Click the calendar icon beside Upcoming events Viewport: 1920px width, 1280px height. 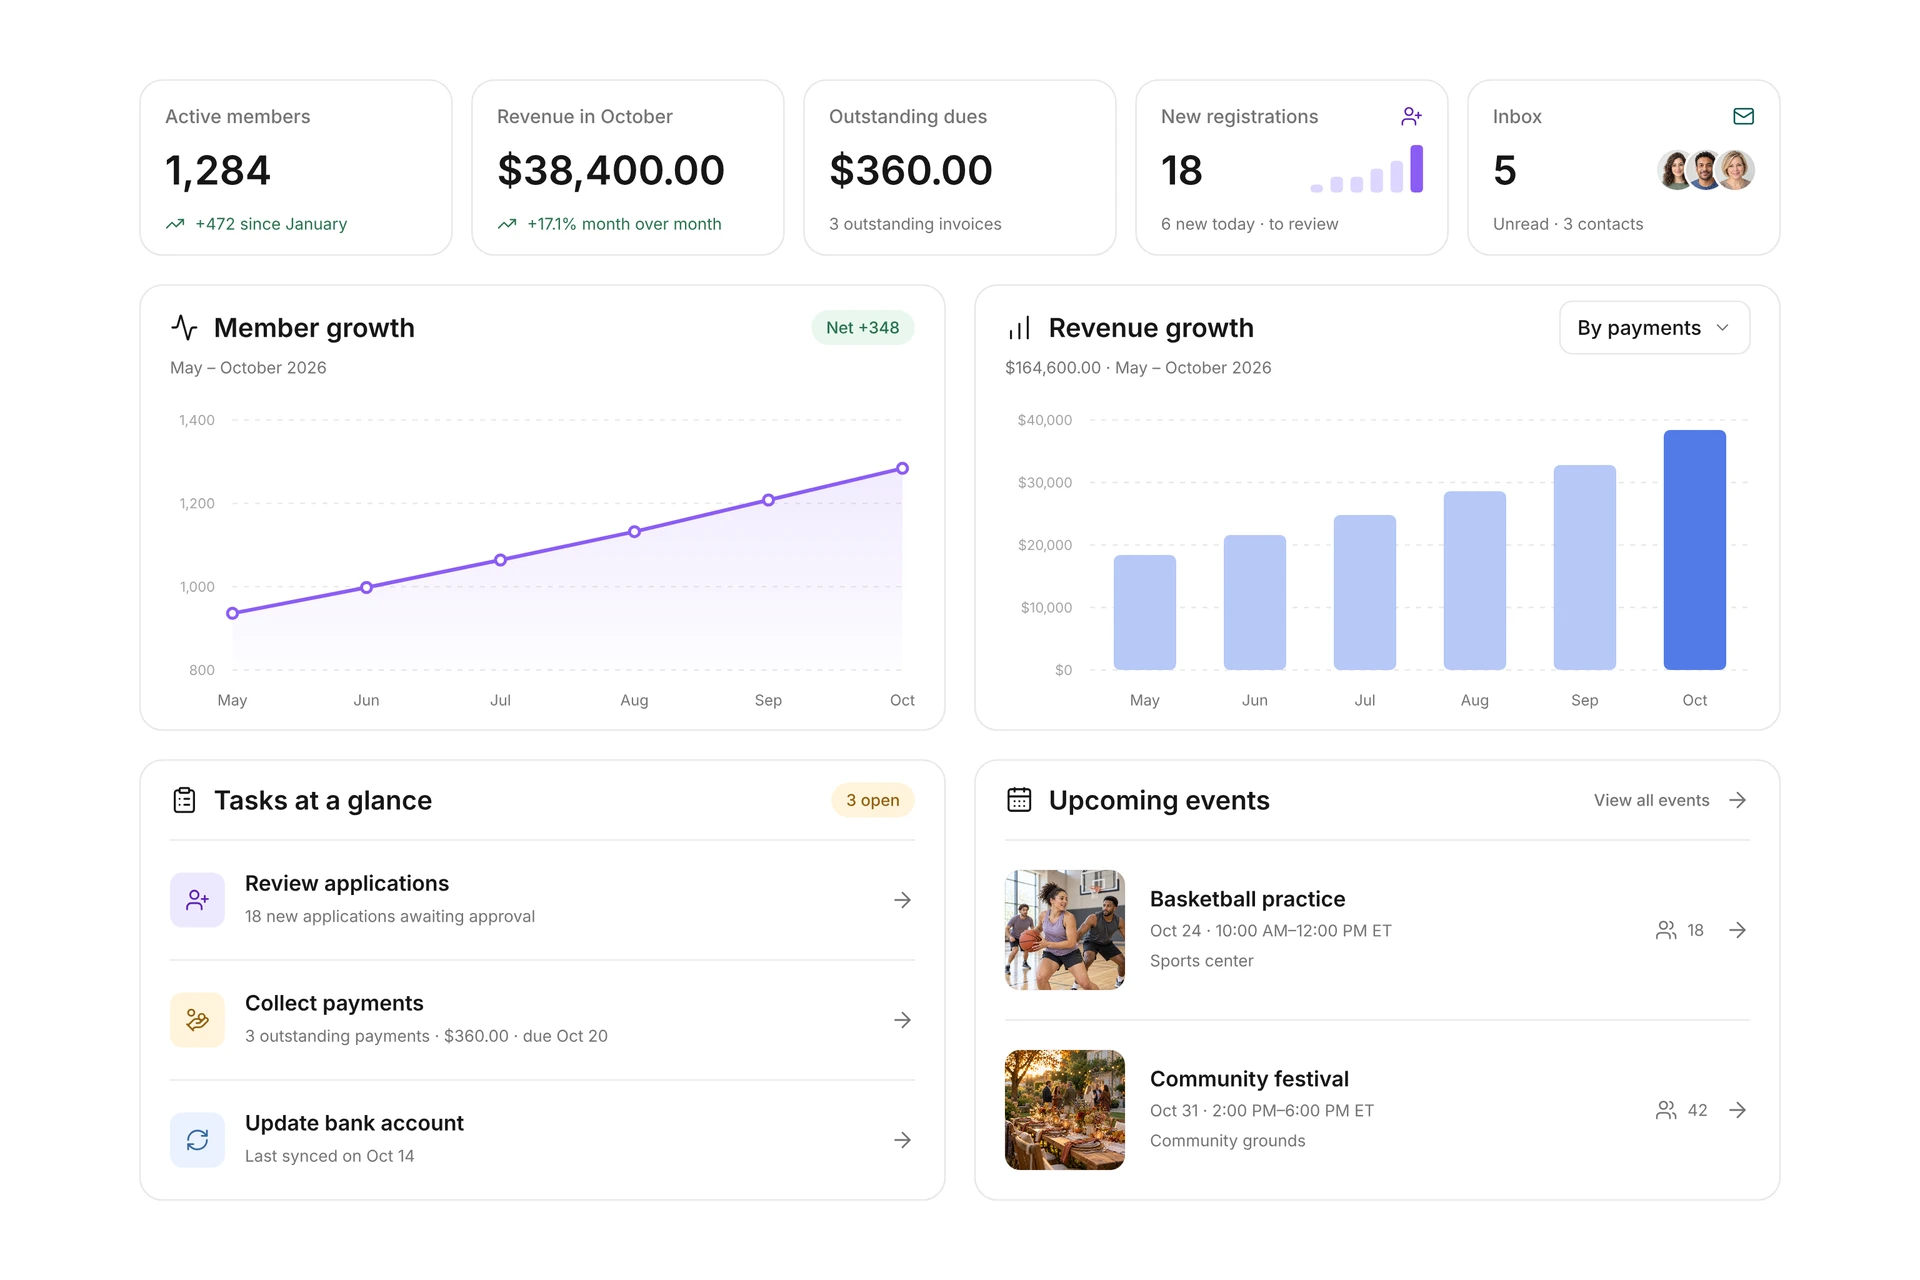pos(1019,800)
